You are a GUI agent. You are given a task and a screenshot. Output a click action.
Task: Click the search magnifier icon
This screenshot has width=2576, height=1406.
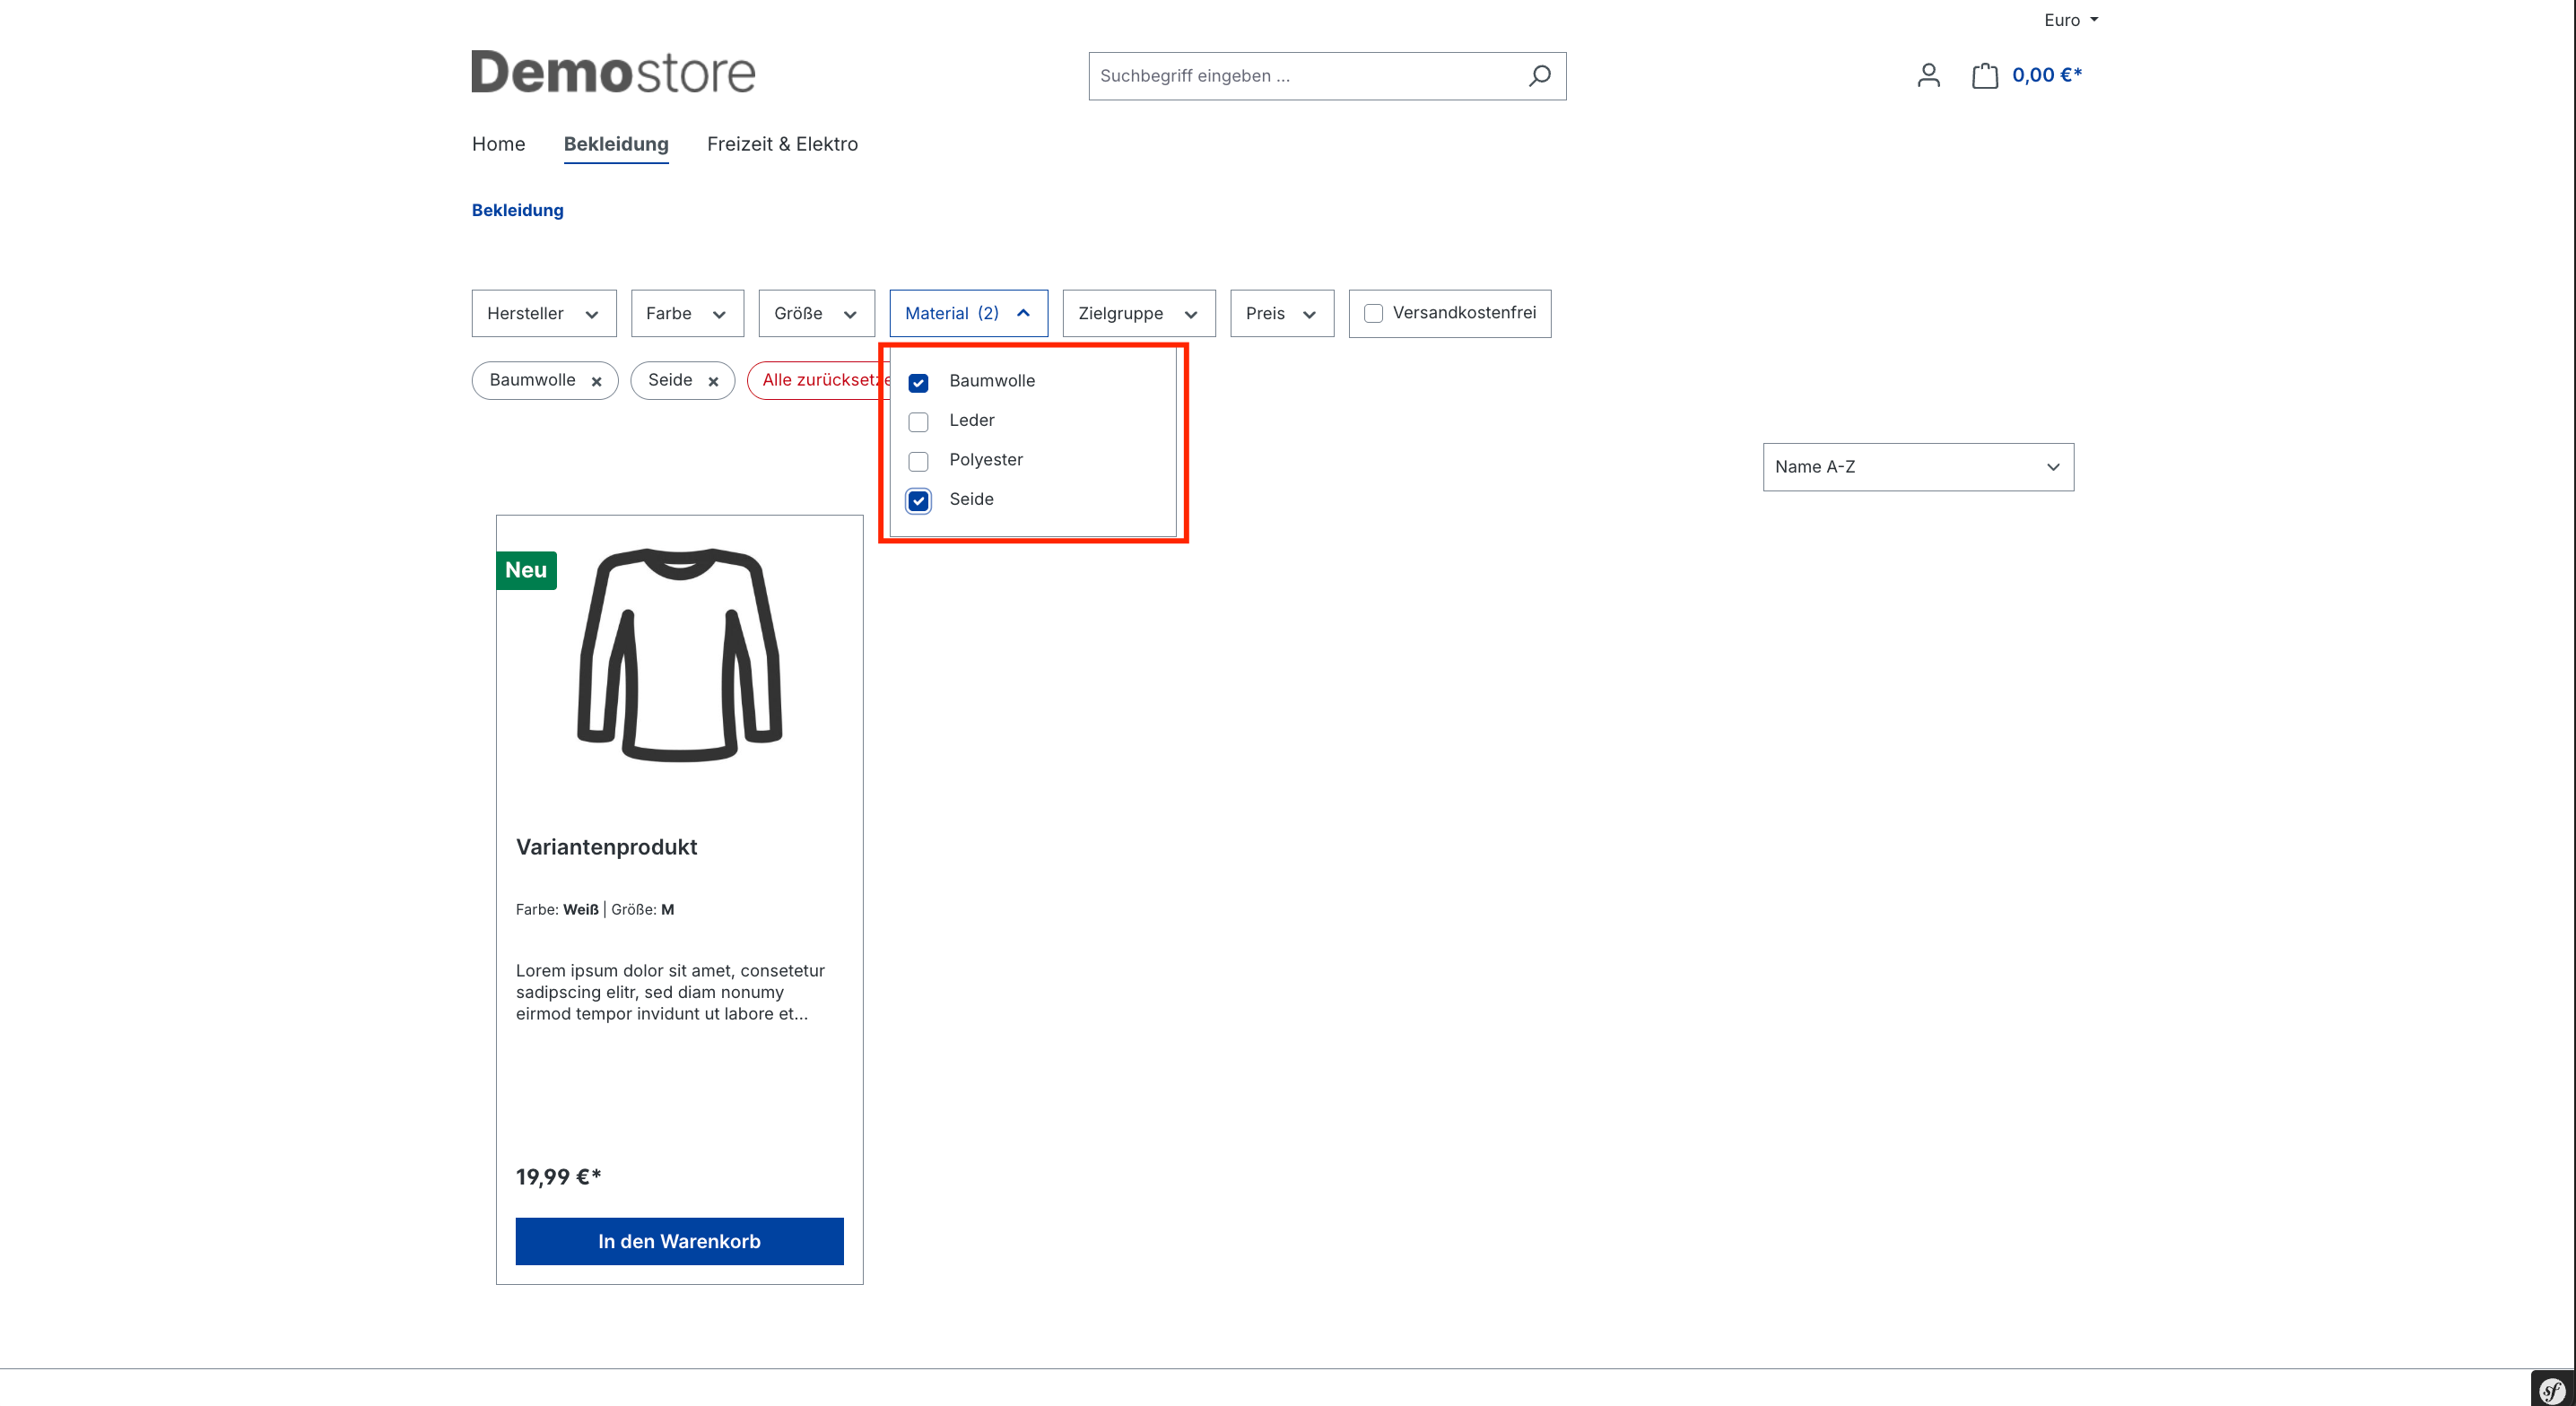tap(1539, 76)
